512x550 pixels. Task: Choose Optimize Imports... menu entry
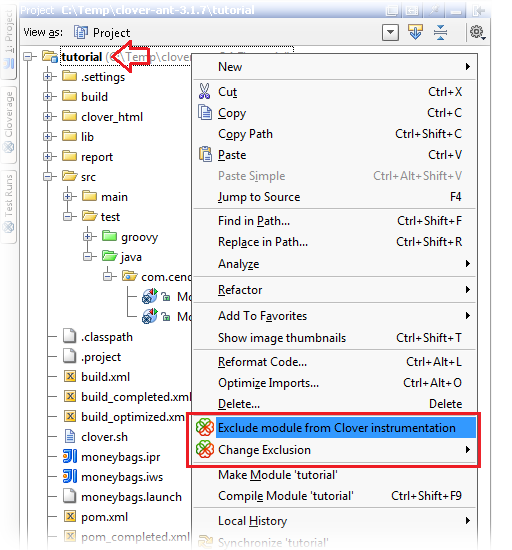point(335,383)
